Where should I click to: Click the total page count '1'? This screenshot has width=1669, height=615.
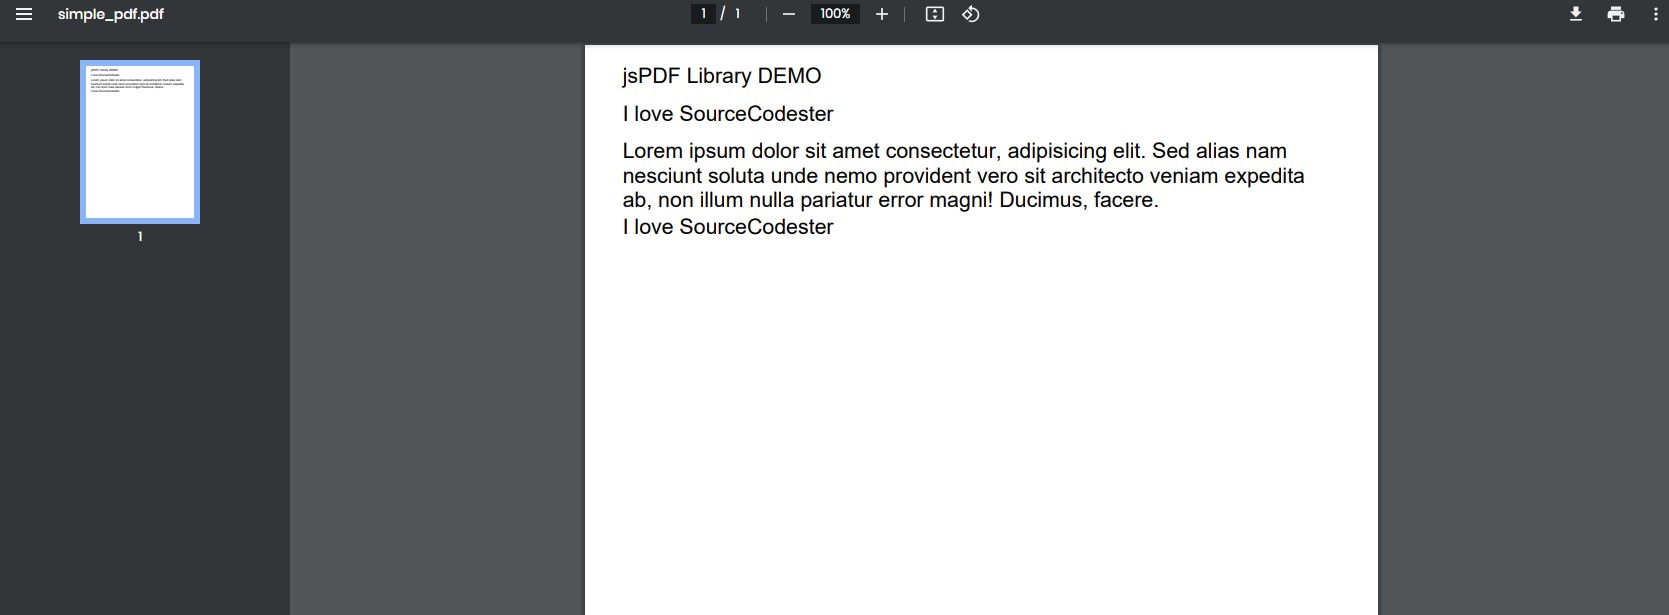(738, 14)
